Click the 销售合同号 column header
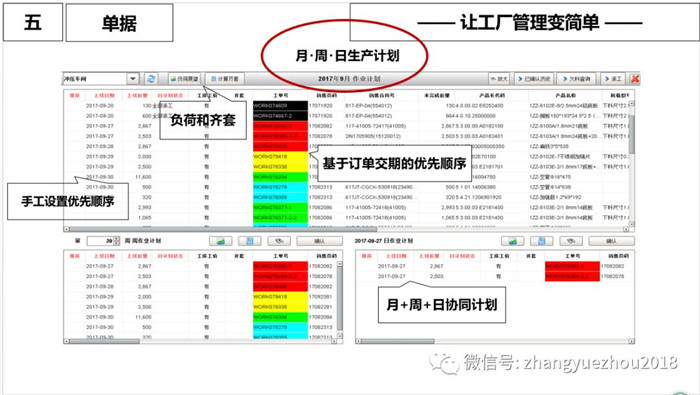 pos(381,96)
